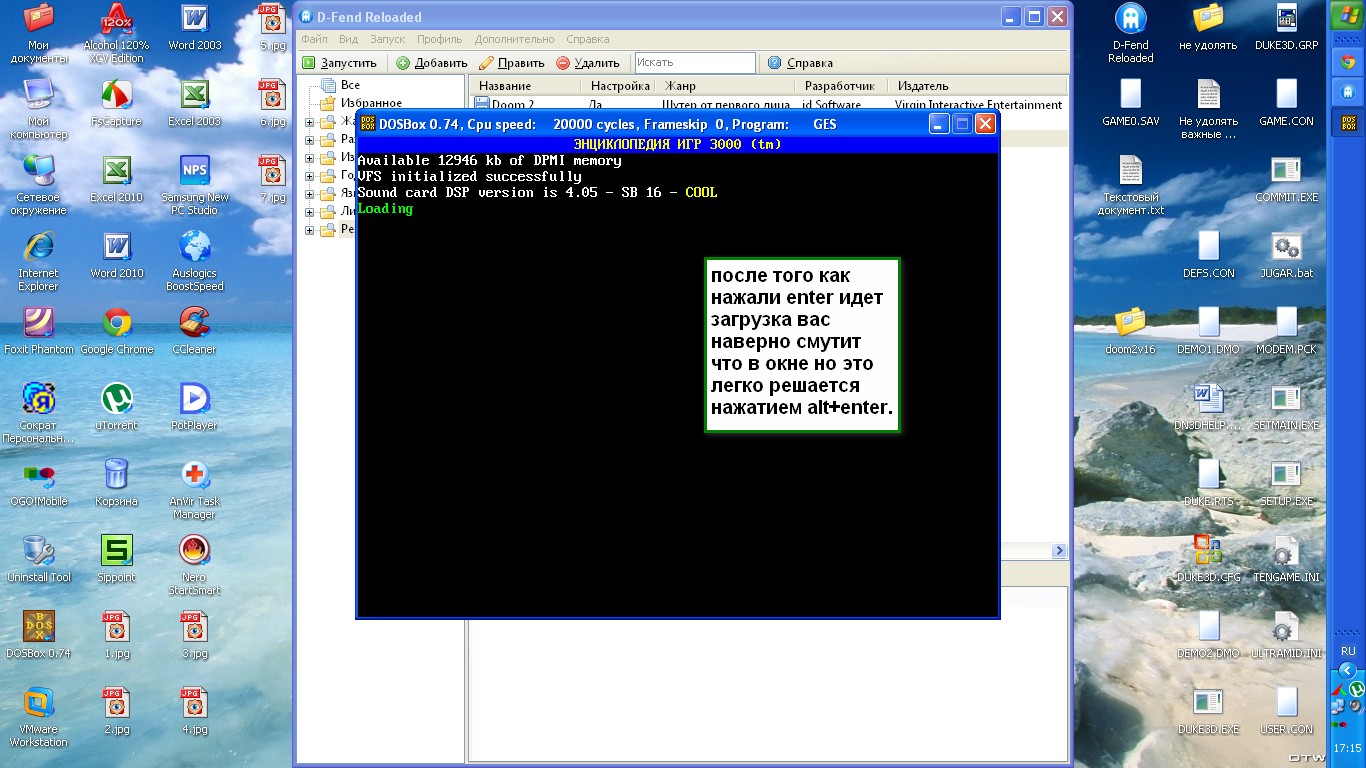This screenshot has width=1366, height=768.
Task: Click the Жанр column header
Action: [x=725, y=86]
